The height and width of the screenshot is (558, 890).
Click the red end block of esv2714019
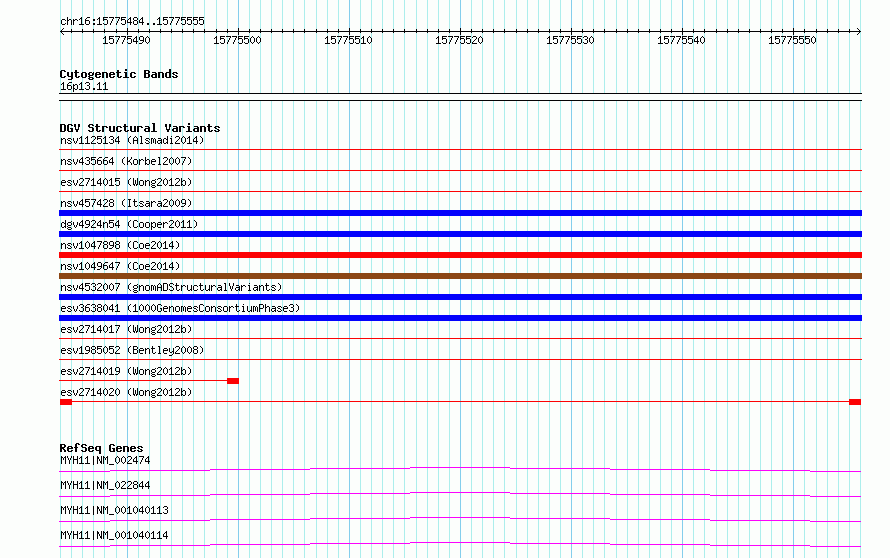(233, 381)
